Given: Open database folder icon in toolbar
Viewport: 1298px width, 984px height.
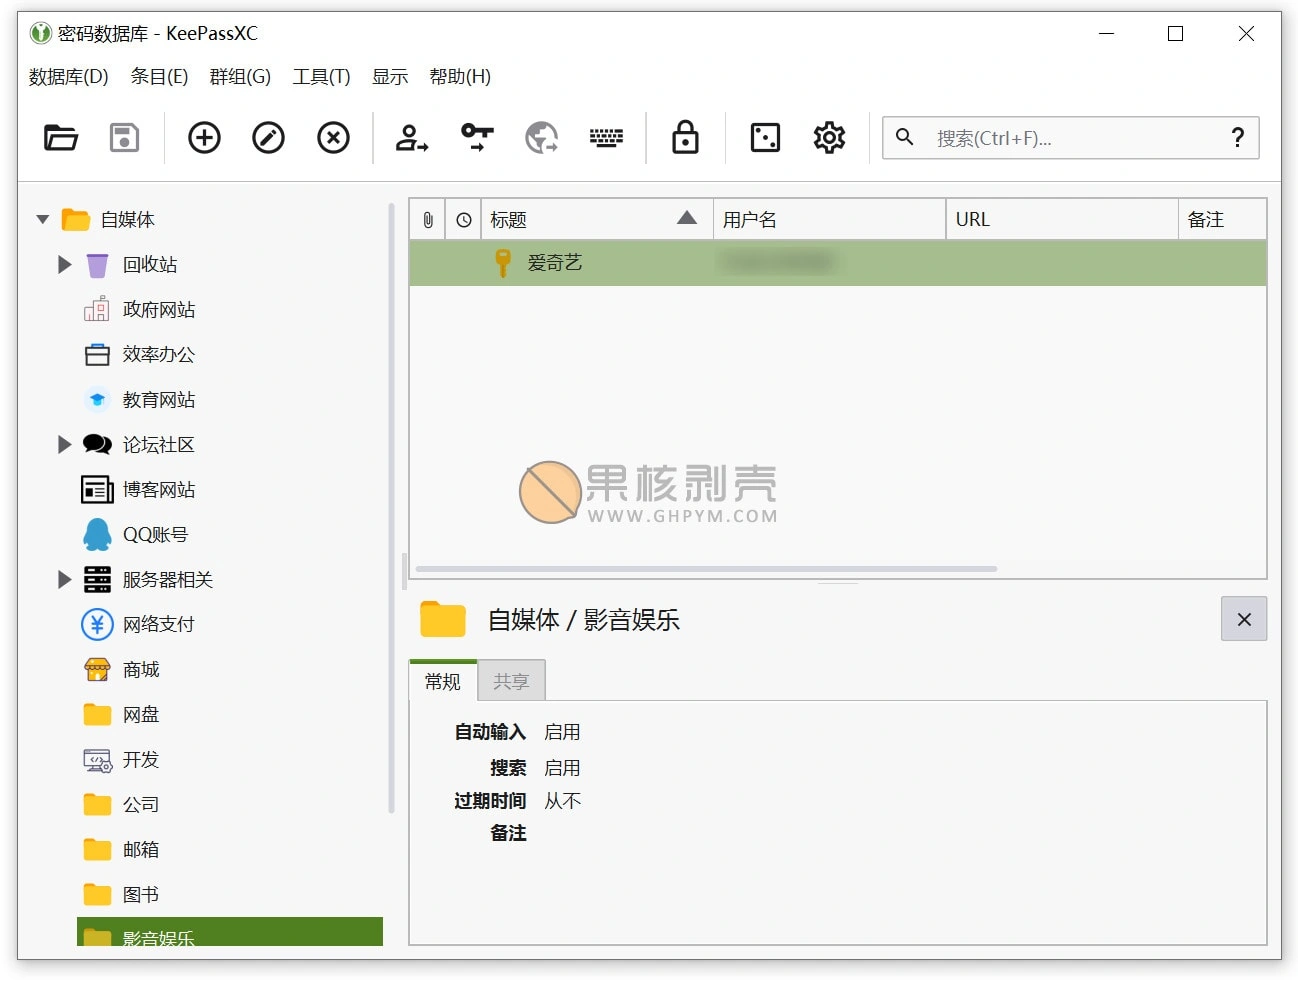Looking at the screenshot, I should [61, 138].
